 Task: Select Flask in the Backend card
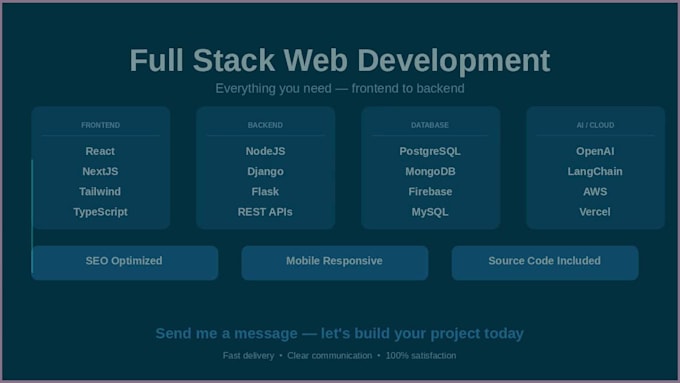click(x=265, y=192)
